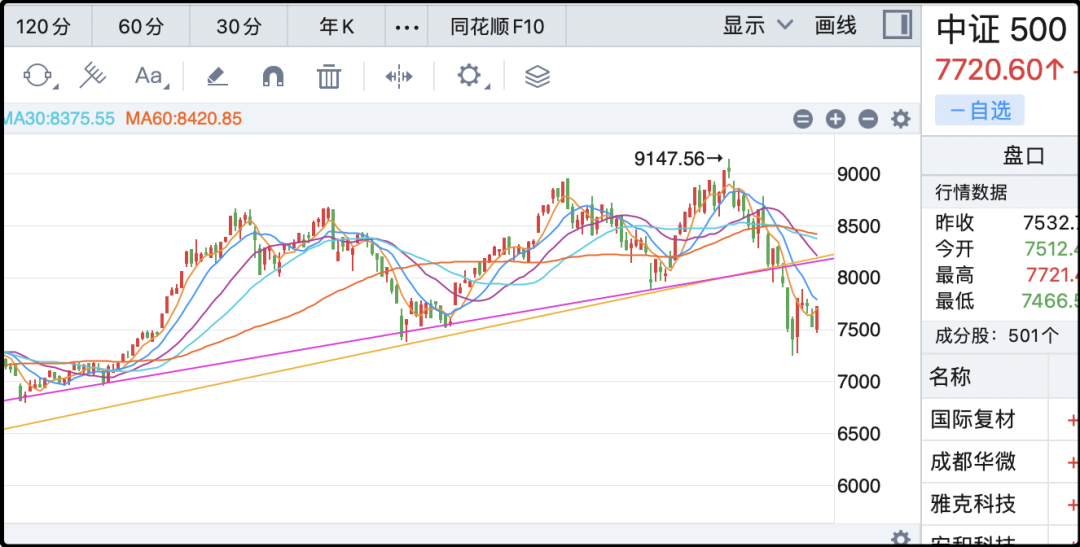Click the 成分股: 501个 text

point(997,336)
